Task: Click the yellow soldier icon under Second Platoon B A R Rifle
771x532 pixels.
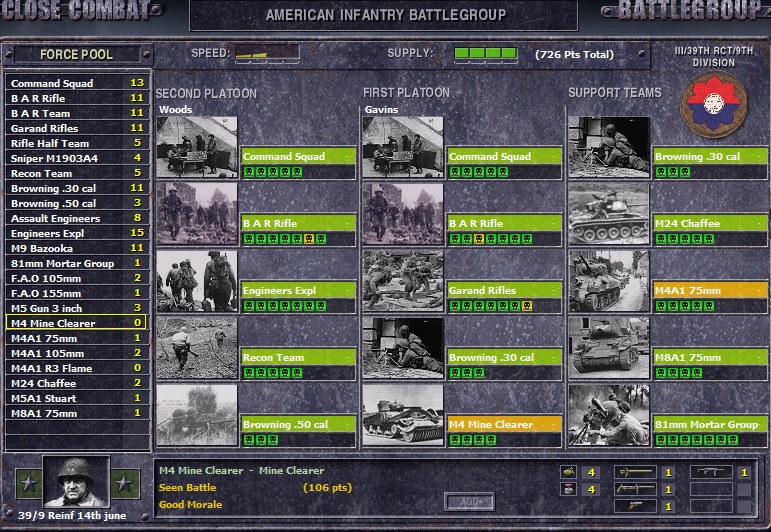Action: pyautogui.click(x=309, y=239)
